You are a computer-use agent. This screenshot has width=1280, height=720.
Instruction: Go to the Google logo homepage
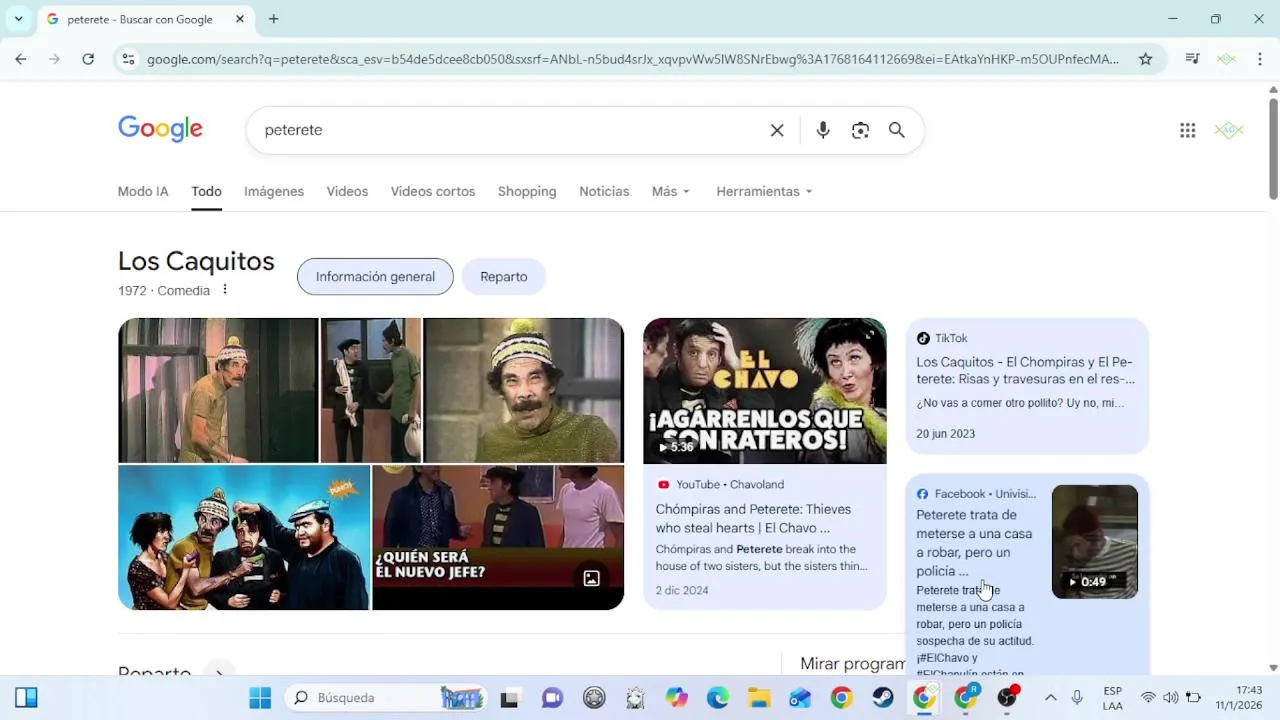pyautogui.click(x=160, y=129)
